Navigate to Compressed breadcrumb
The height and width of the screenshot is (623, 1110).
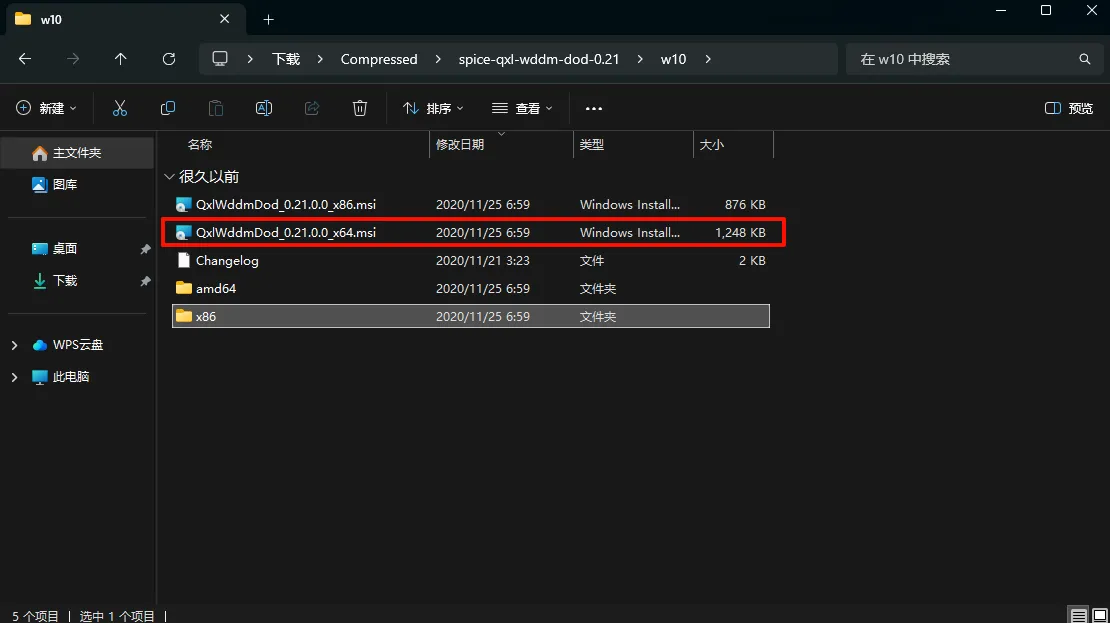coord(379,59)
